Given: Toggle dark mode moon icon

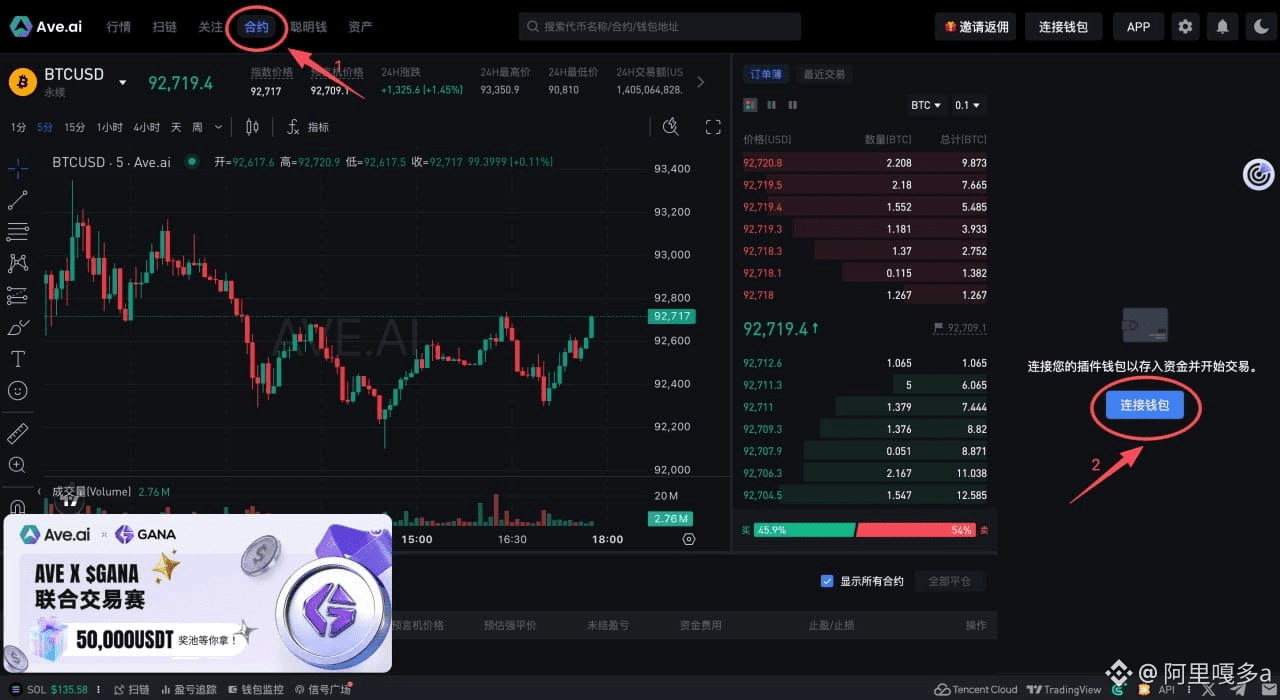Looking at the screenshot, I should coord(1259,27).
